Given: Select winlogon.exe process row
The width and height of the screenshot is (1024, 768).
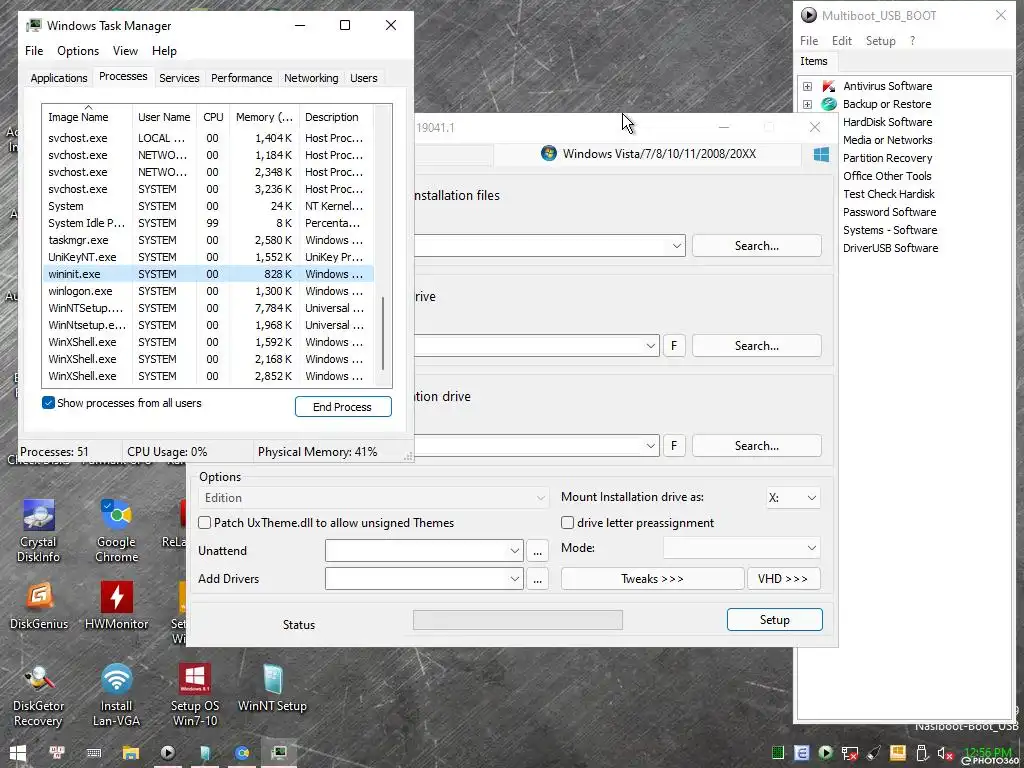Looking at the screenshot, I should (208, 291).
